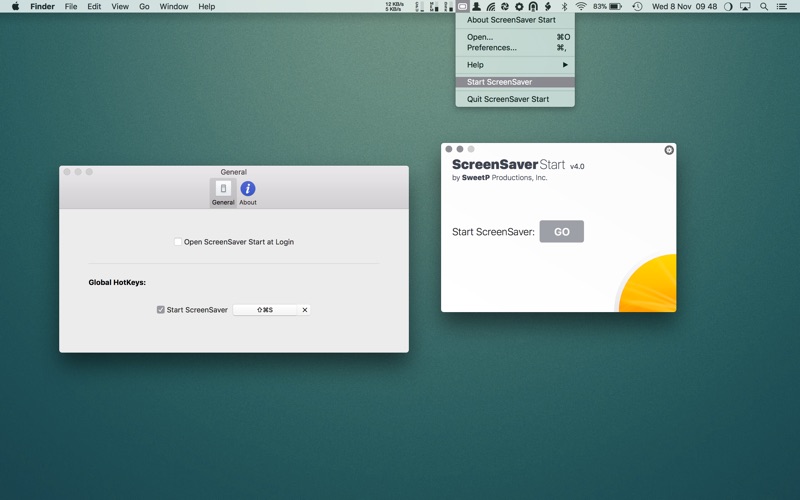Switch to the About preferences pane
The image size is (800, 500).
(x=248, y=193)
